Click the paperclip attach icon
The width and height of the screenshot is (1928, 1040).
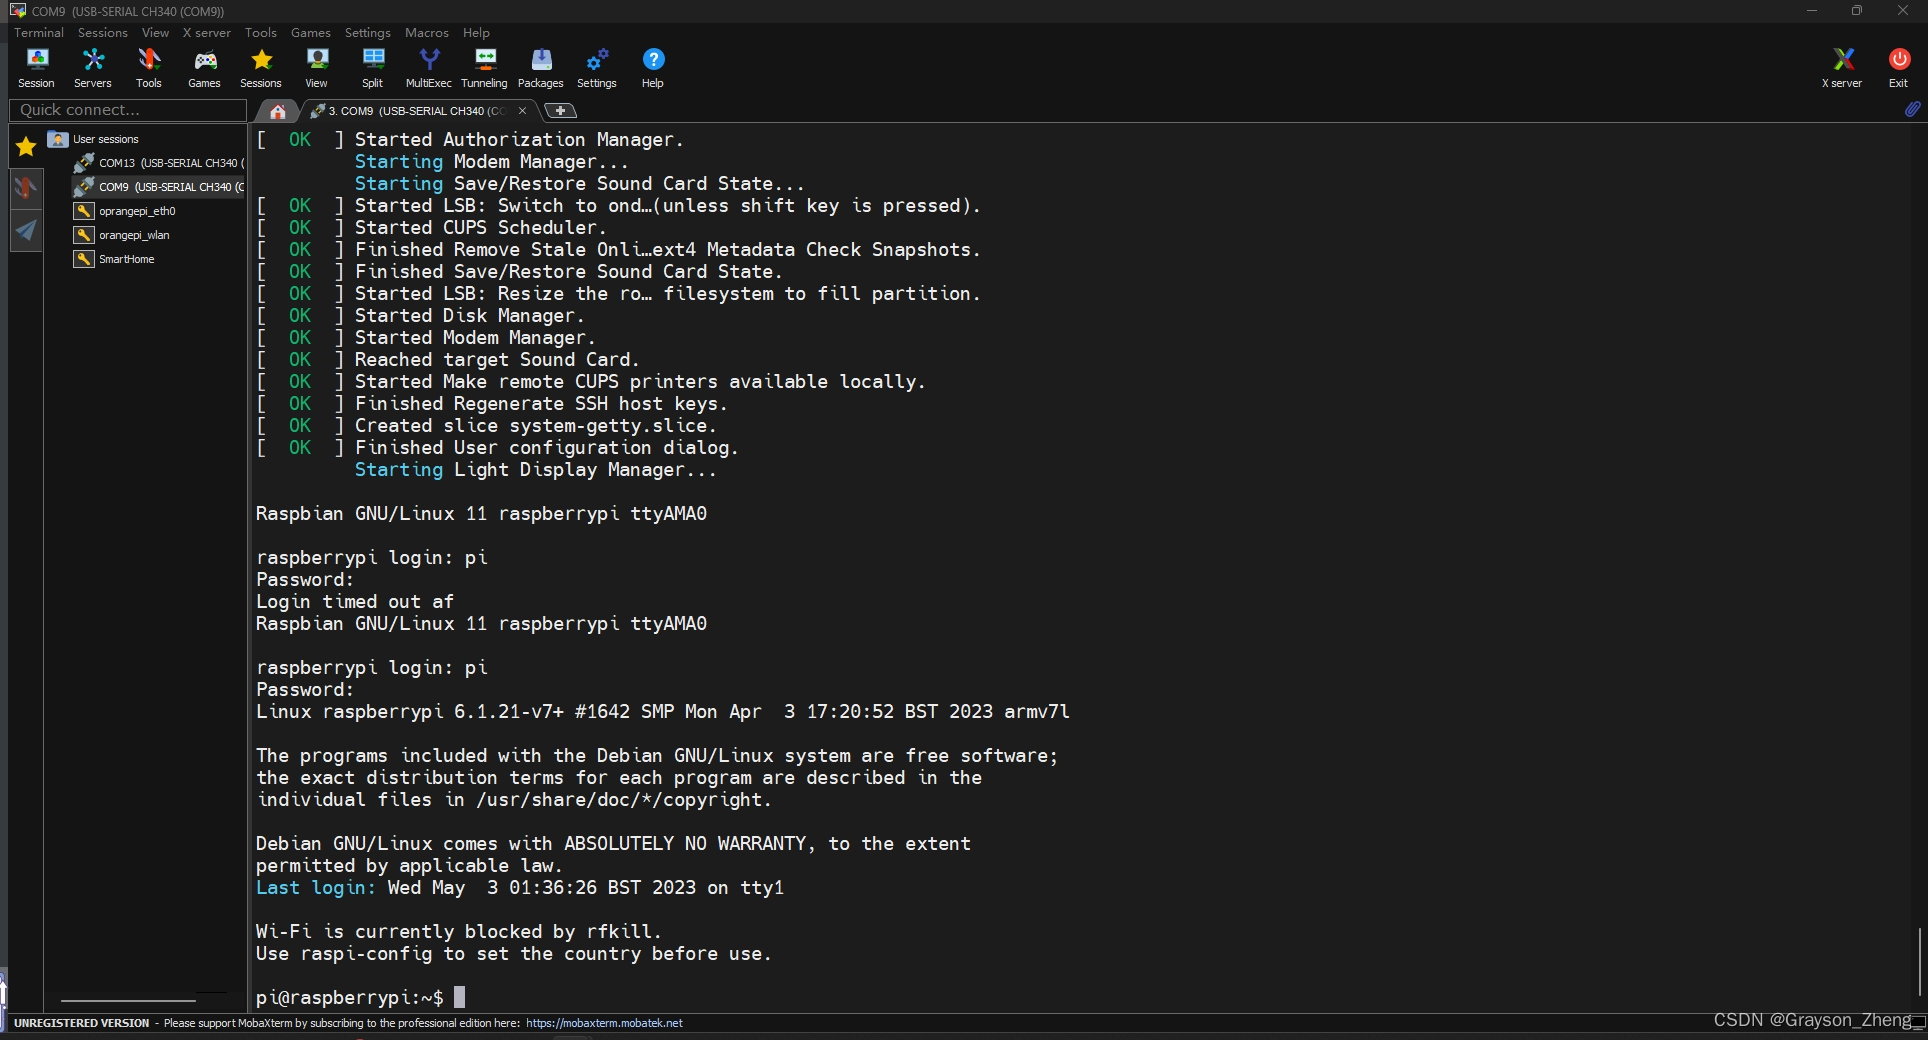pos(1912,110)
